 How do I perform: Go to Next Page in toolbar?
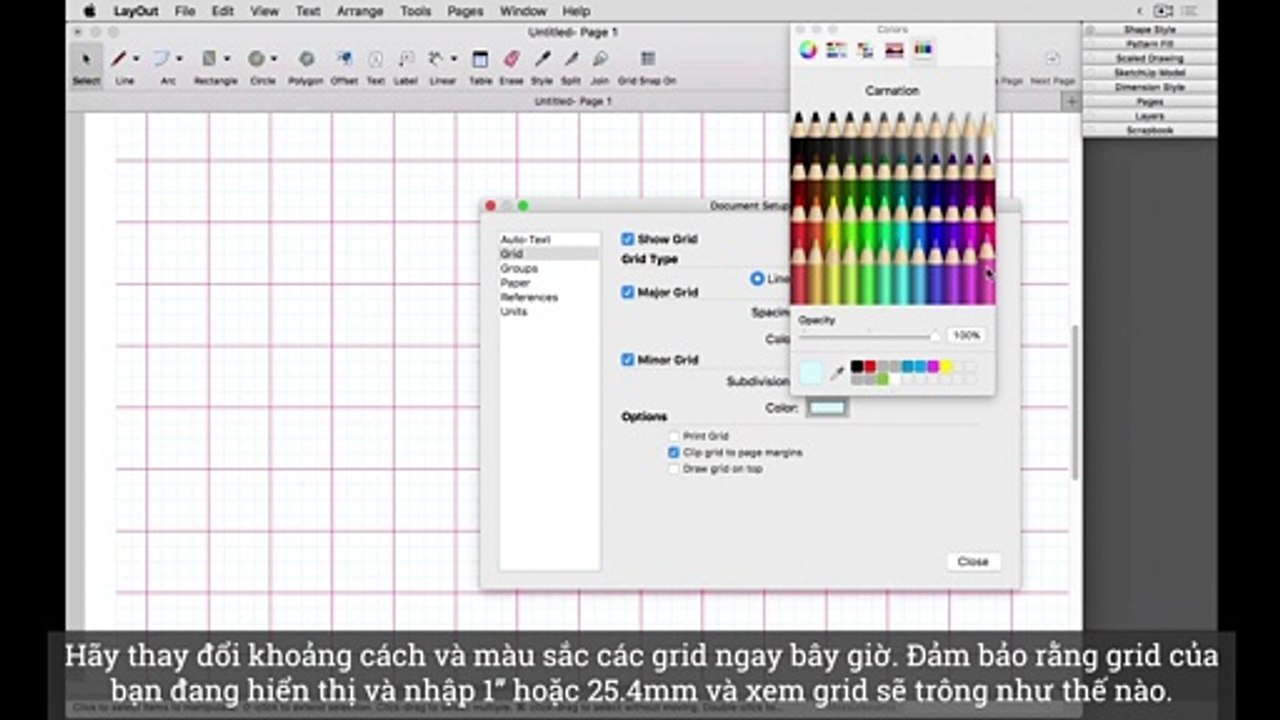(x=1052, y=59)
